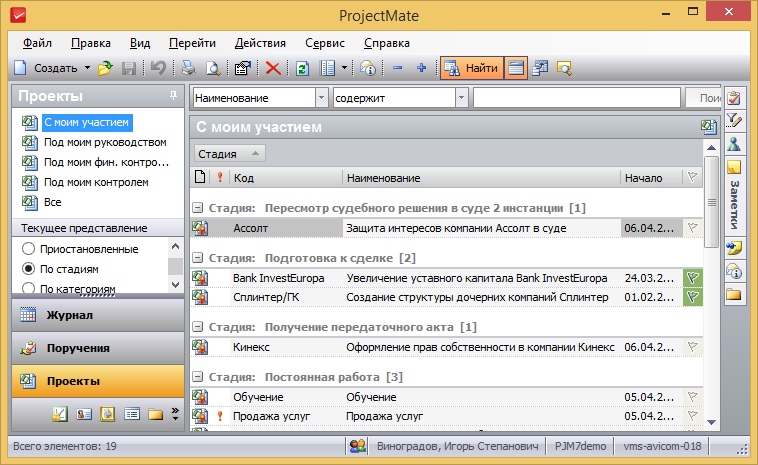Open the Проекты navigation button
Image resolution: width=758 pixels, height=465 pixels.
tap(98, 381)
